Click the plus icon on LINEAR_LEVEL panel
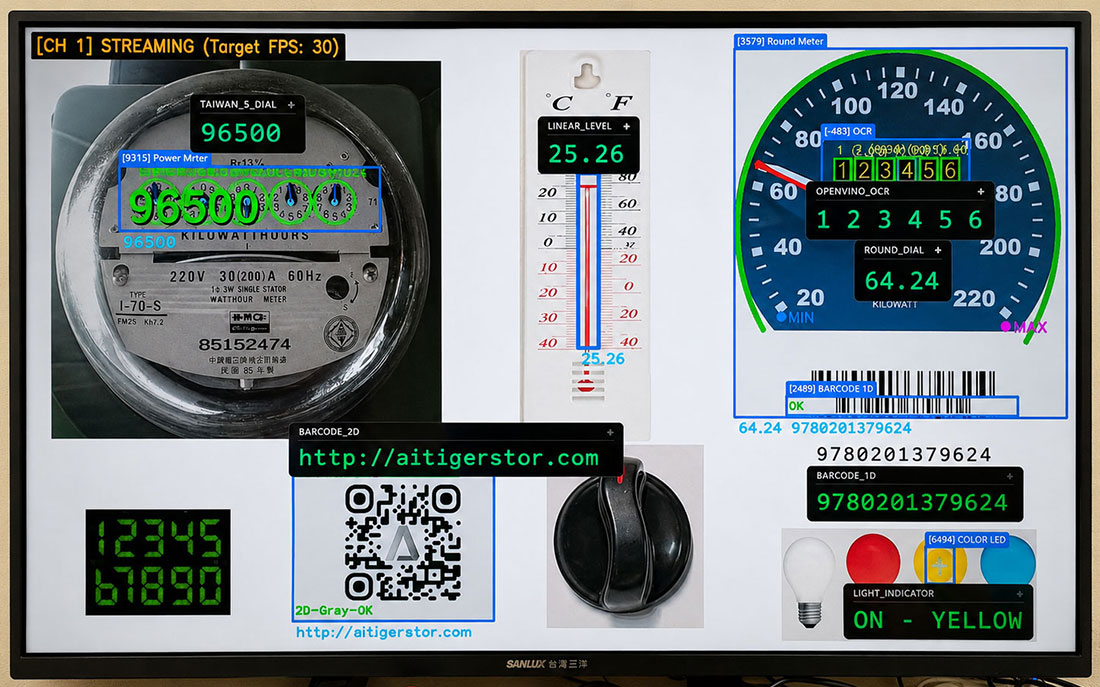This screenshot has height=687, width=1100. (626, 126)
